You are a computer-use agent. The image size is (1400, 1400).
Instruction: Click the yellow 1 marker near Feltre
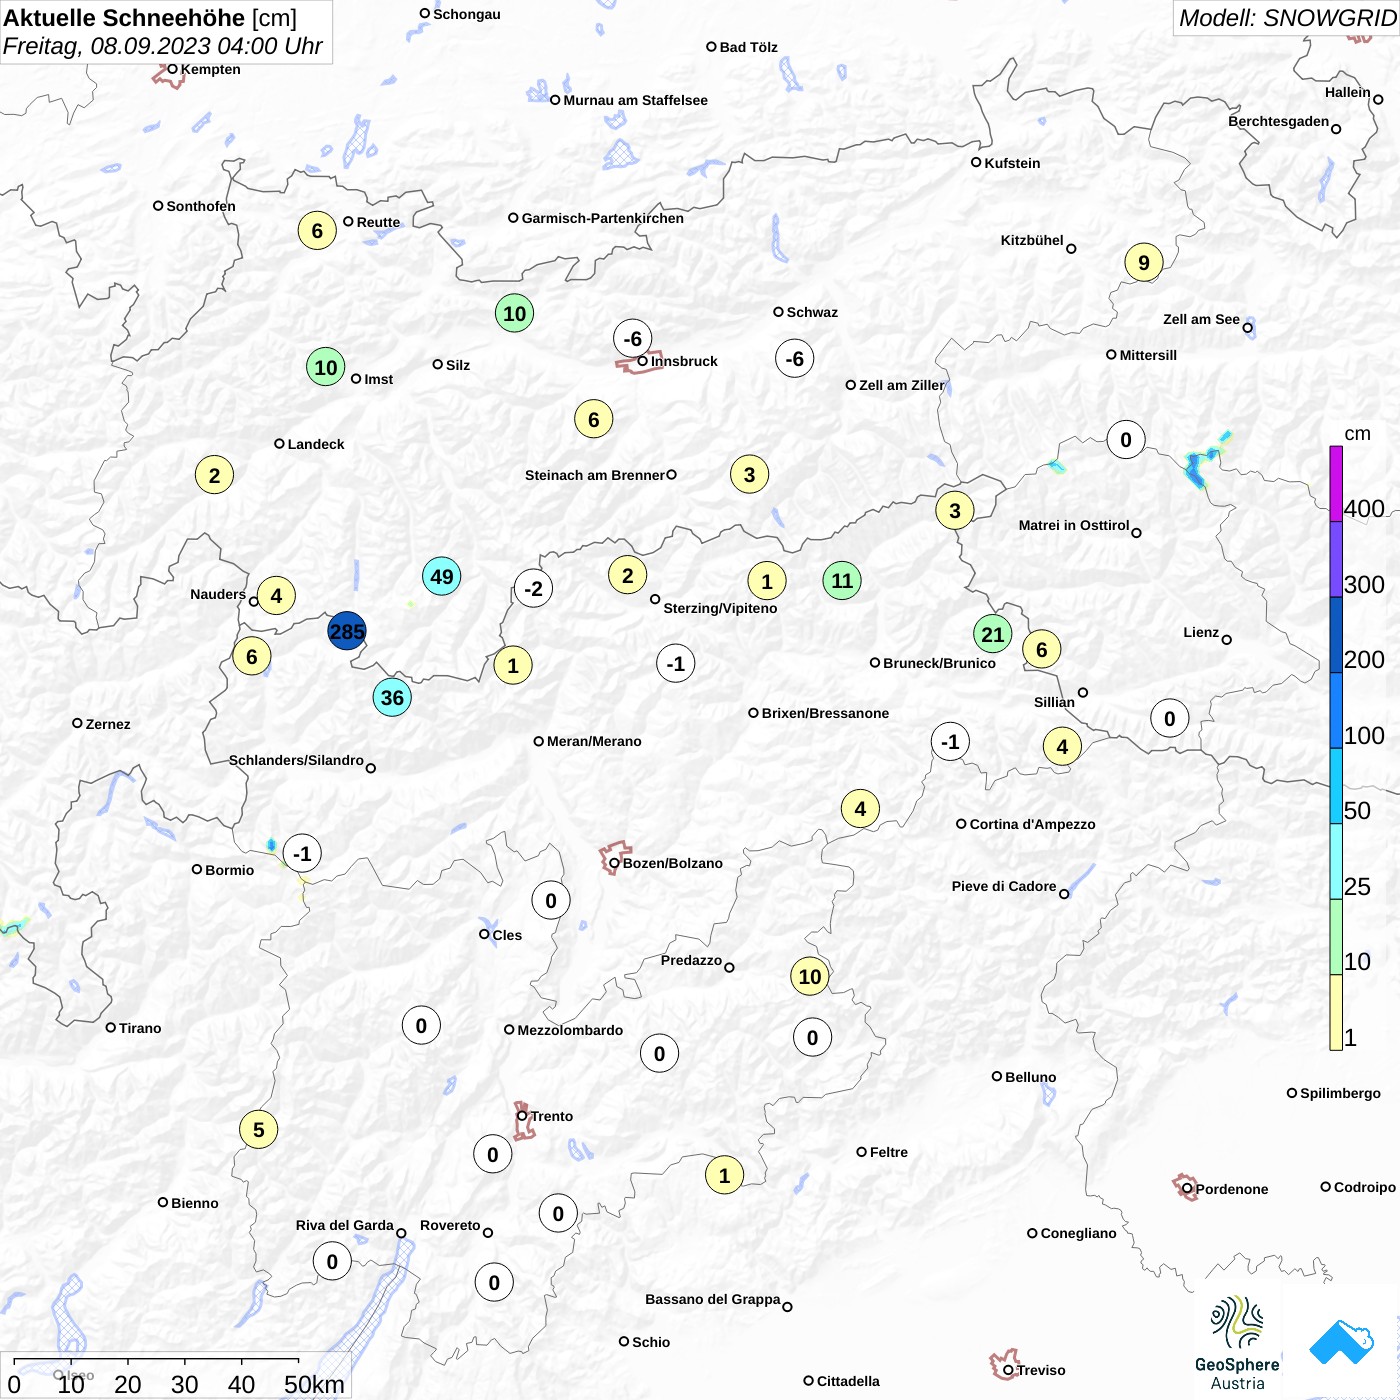click(x=724, y=1175)
